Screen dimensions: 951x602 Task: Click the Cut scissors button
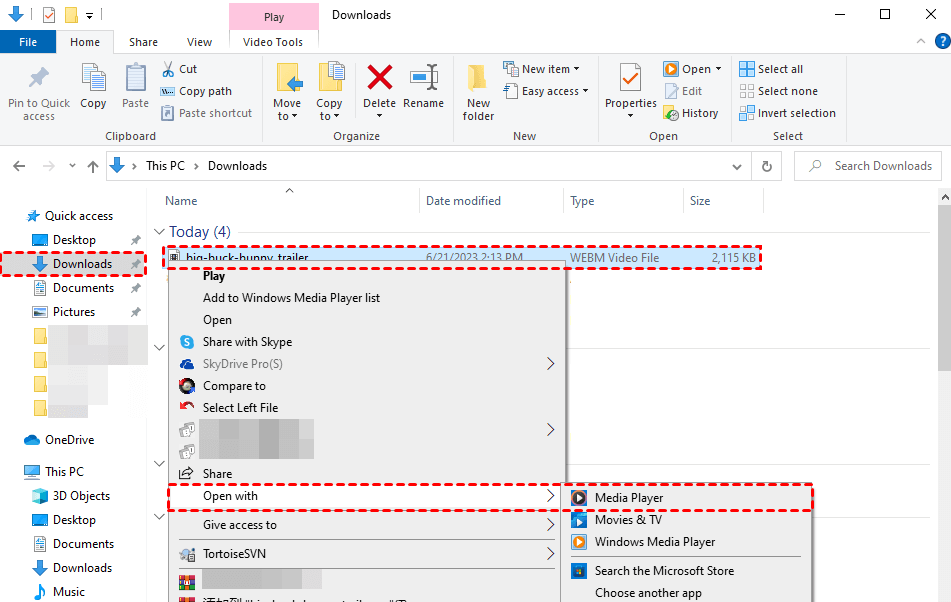coord(180,69)
